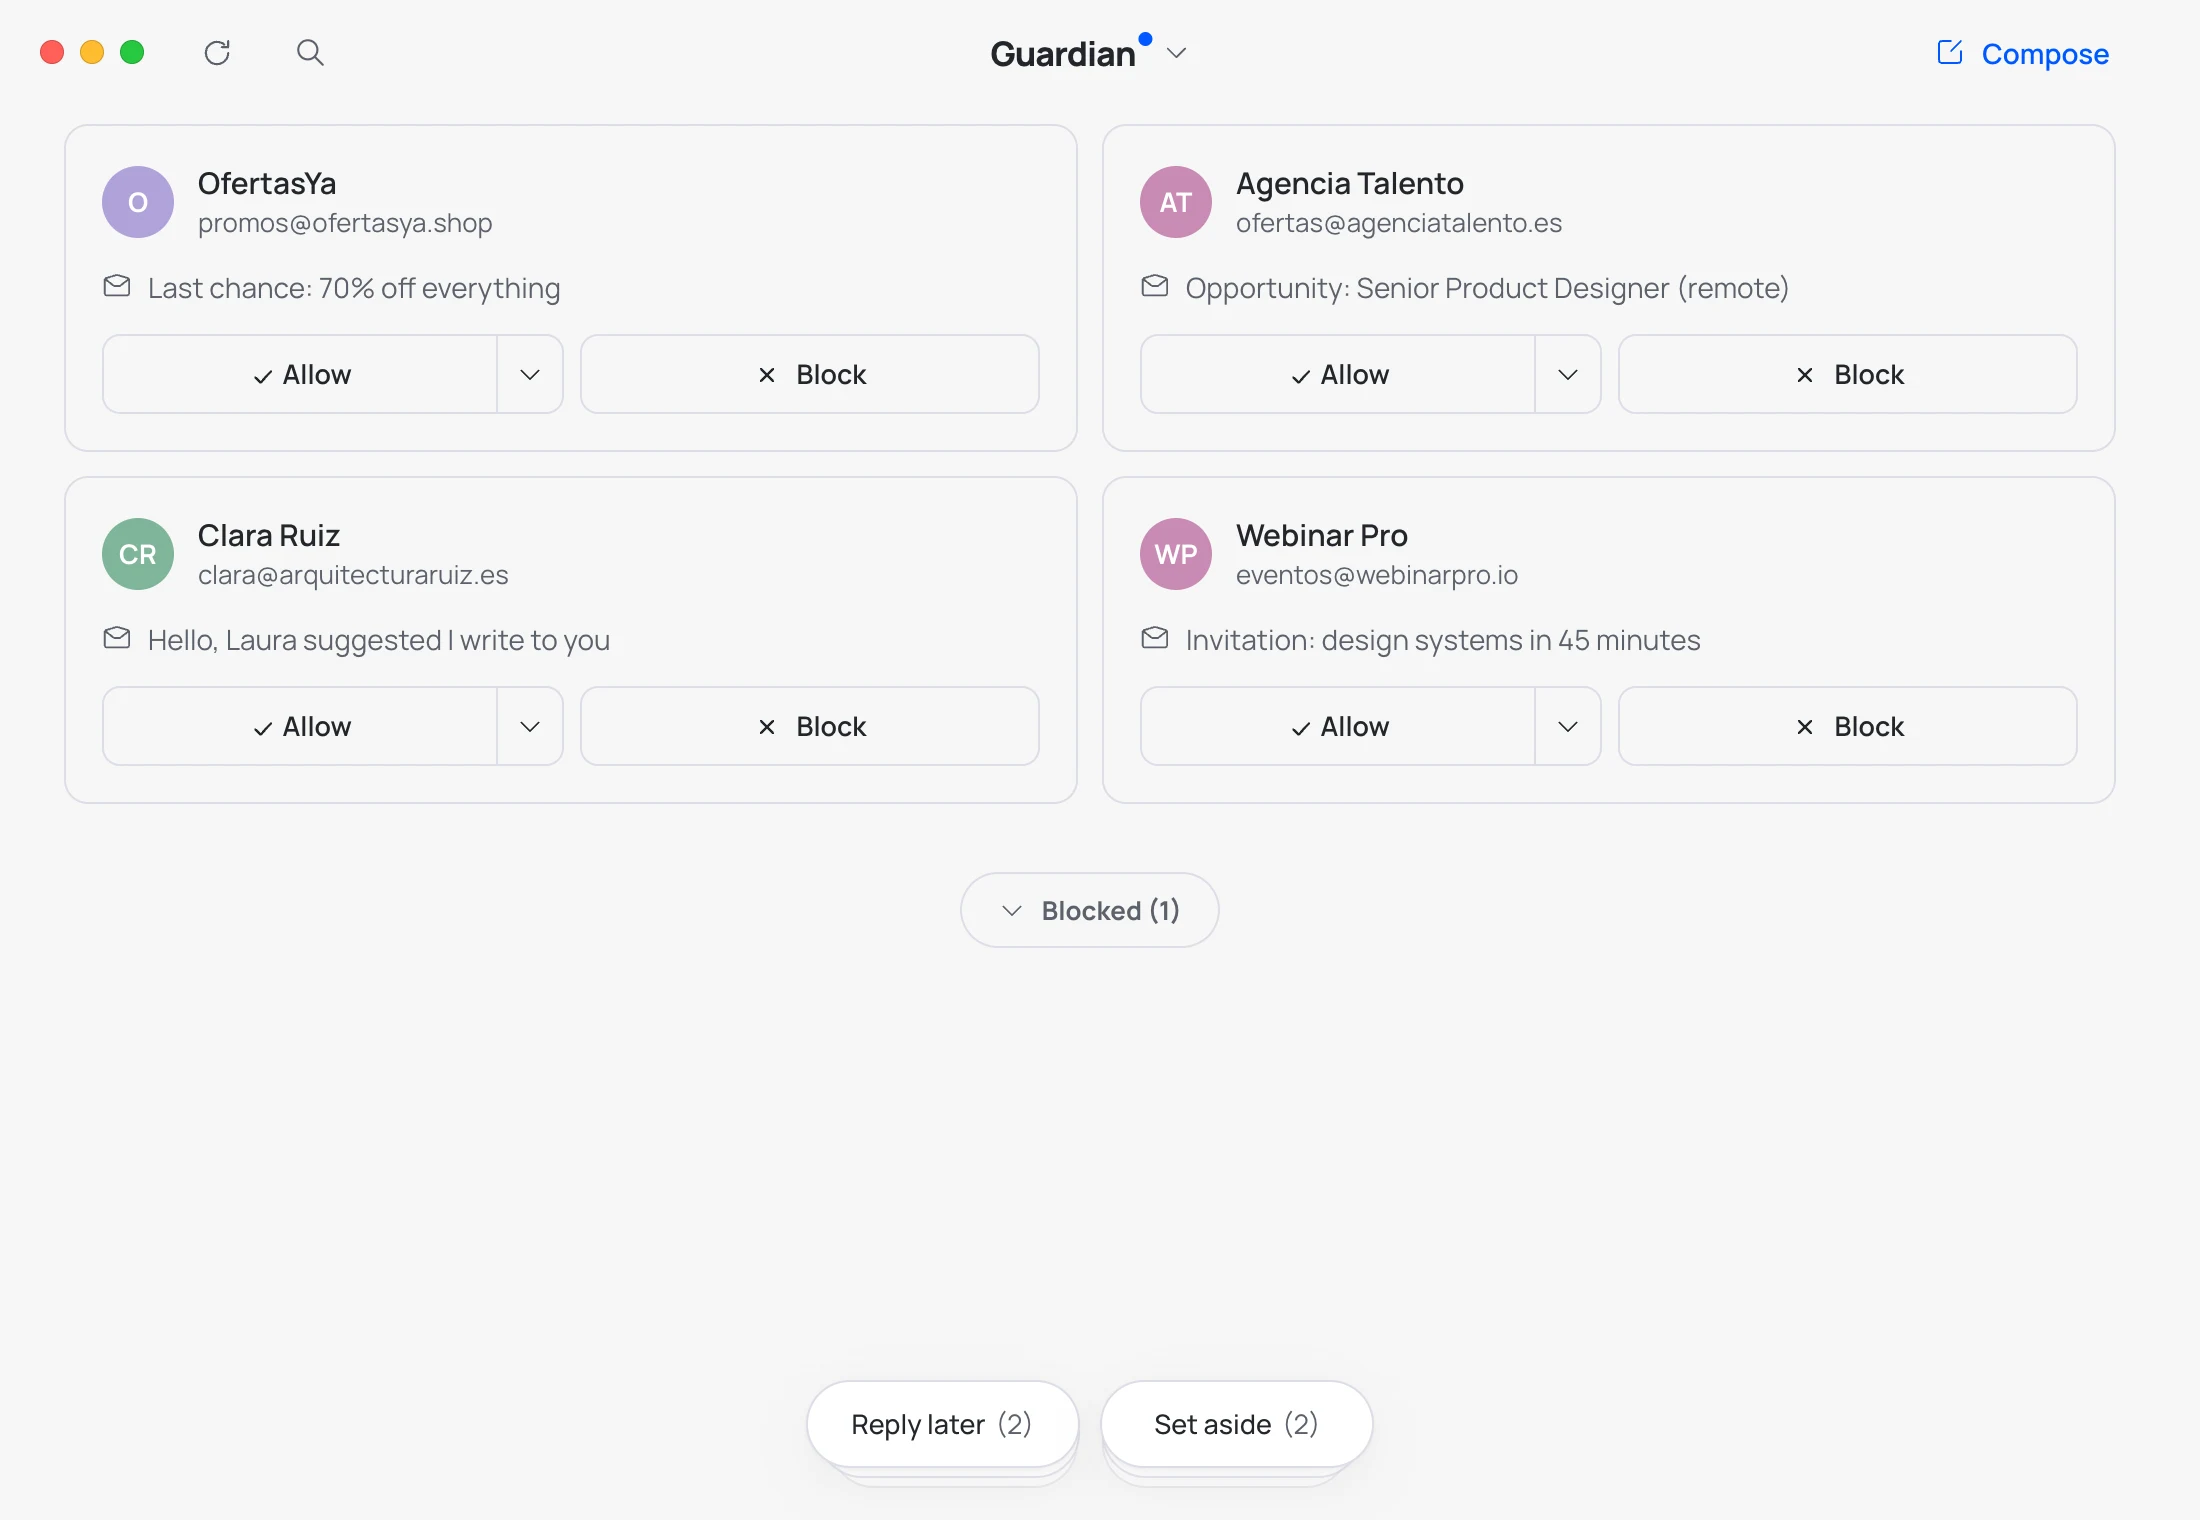Click the Agencia Talento AT avatar

[x=1176, y=202]
